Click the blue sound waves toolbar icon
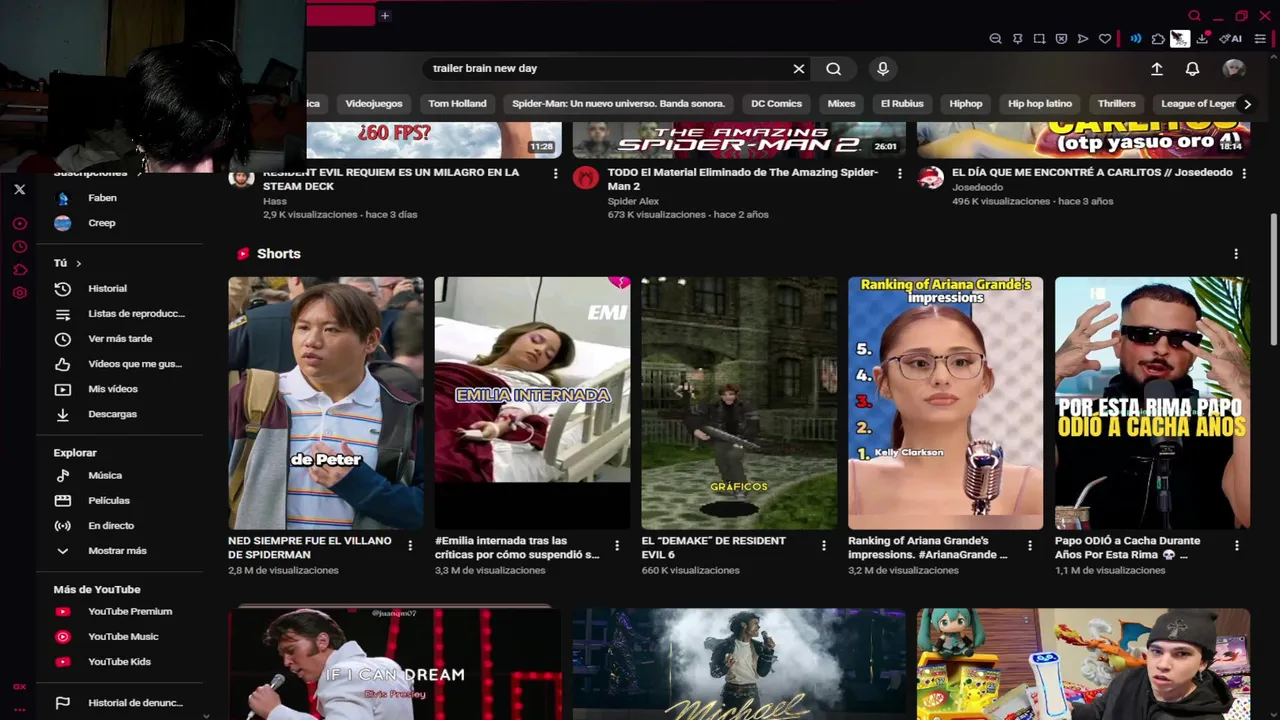Image resolution: width=1280 pixels, height=720 pixels. 1136,39
